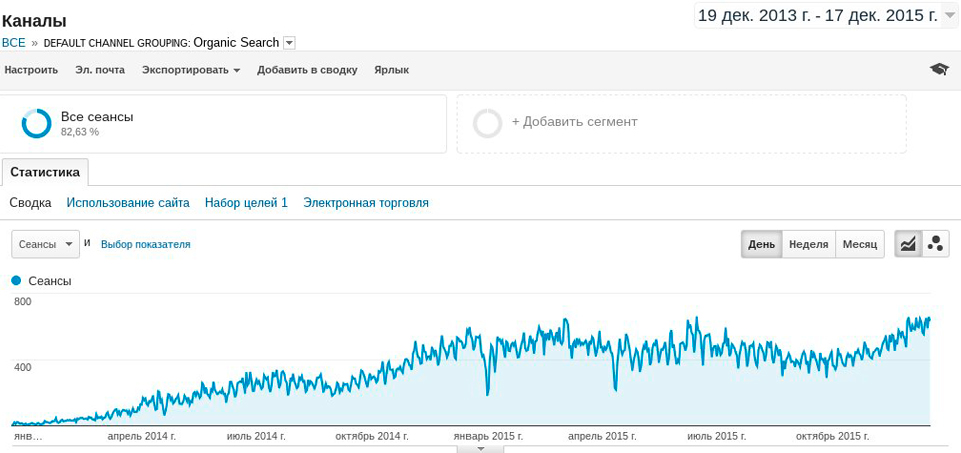961x453 pixels.
Task: Select Неделя time granularity
Action: [808, 244]
